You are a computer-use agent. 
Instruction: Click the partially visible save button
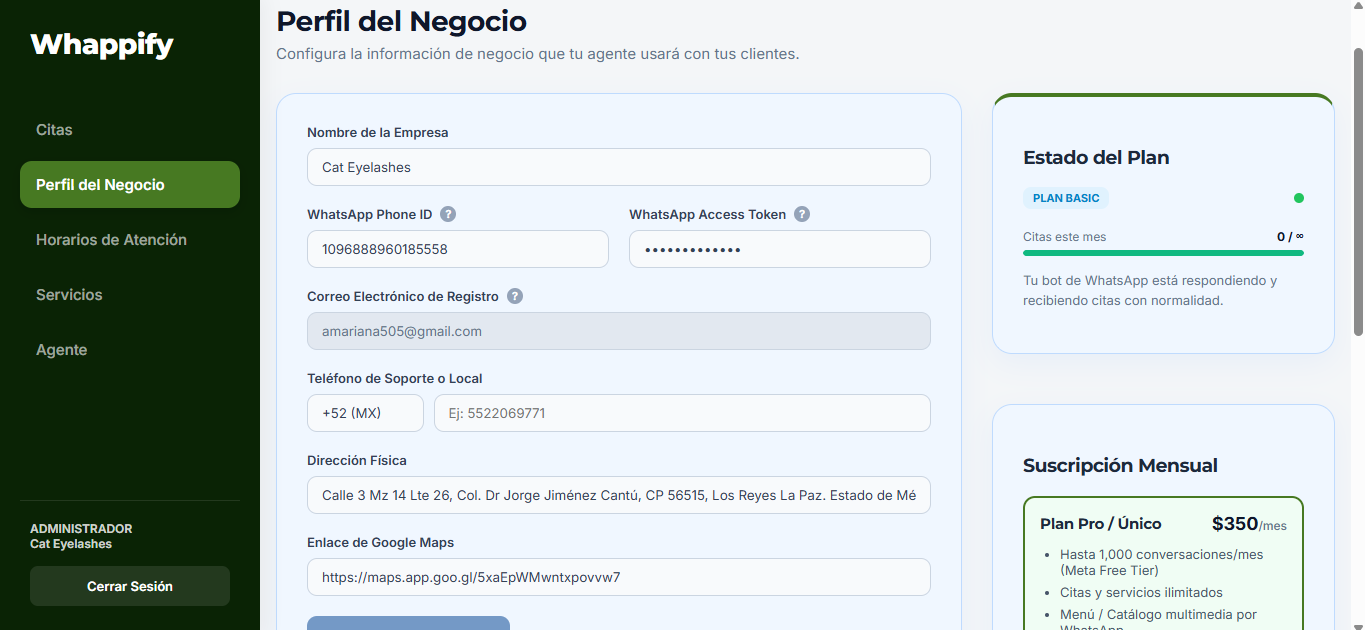pos(408,623)
